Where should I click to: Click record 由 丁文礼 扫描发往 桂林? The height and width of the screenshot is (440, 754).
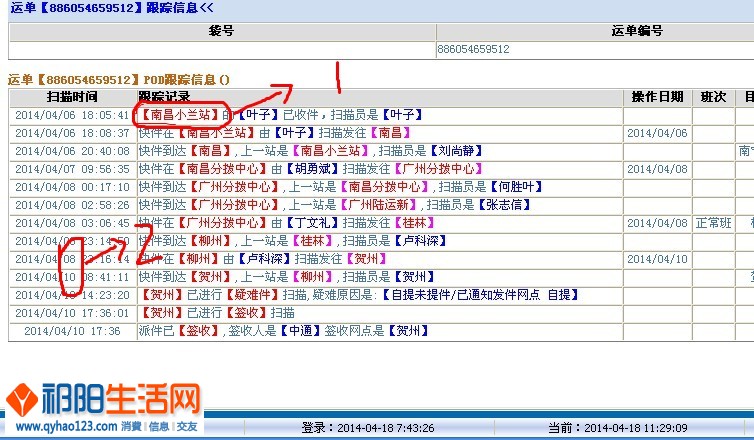[x=287, y=223]
